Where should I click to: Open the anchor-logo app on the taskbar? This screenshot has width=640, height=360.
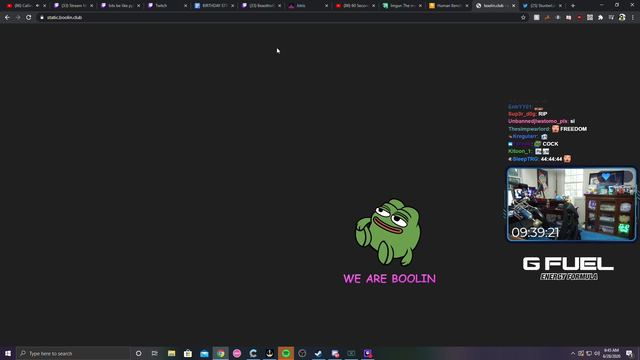tap(269, 353)
